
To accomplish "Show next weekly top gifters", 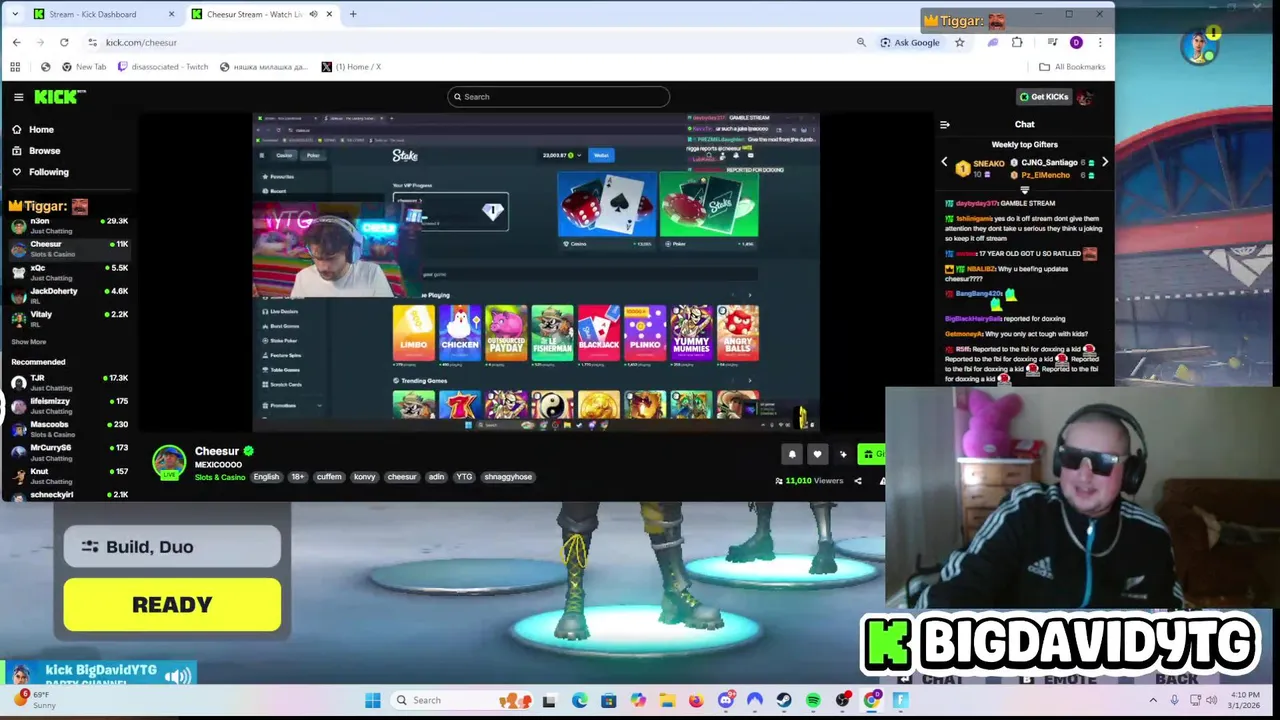I will tap(1104, 162).
